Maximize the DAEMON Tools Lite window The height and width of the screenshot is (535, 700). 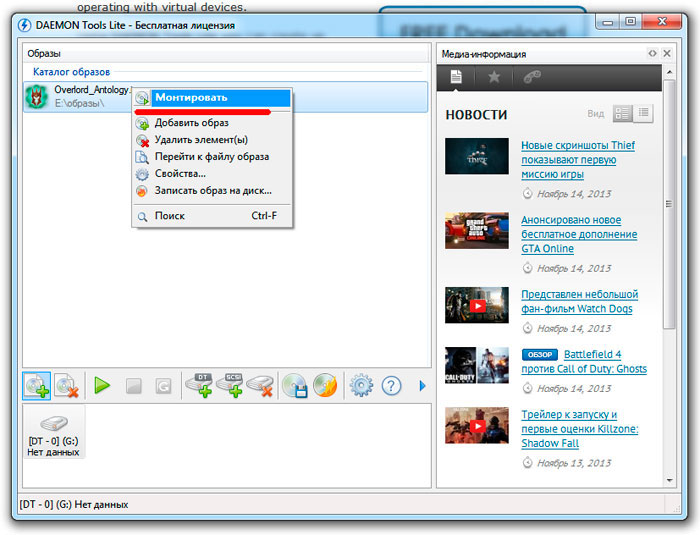tap(630, 22)
